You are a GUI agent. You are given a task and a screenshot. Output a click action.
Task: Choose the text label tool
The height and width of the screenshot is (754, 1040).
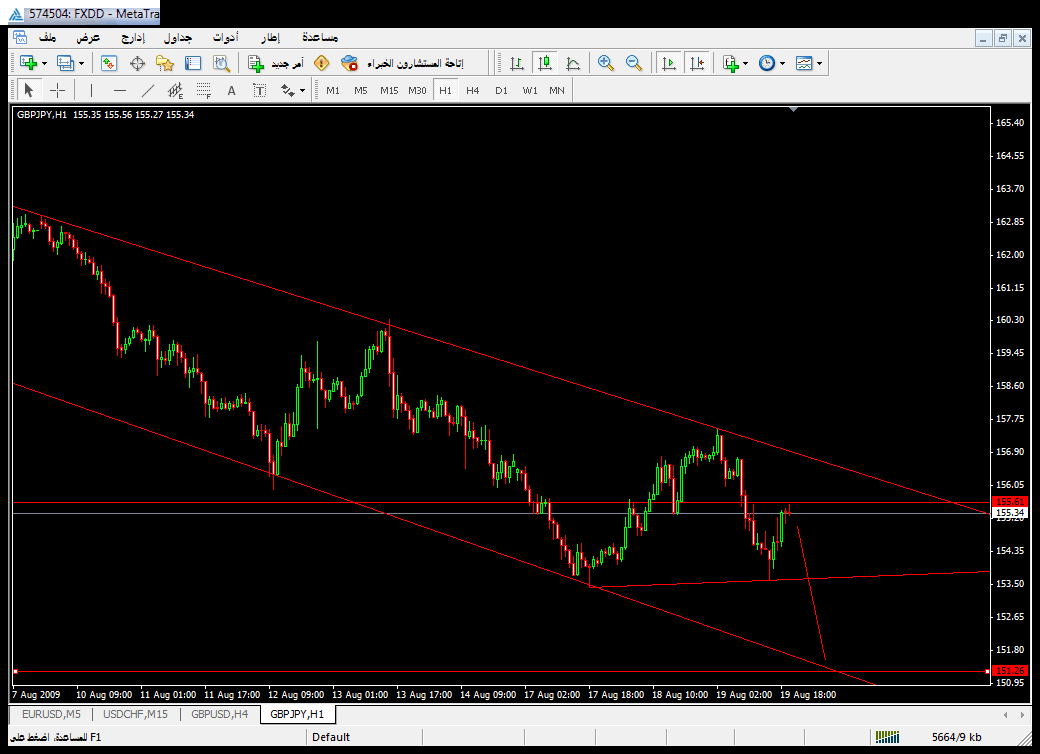[231, 90]
